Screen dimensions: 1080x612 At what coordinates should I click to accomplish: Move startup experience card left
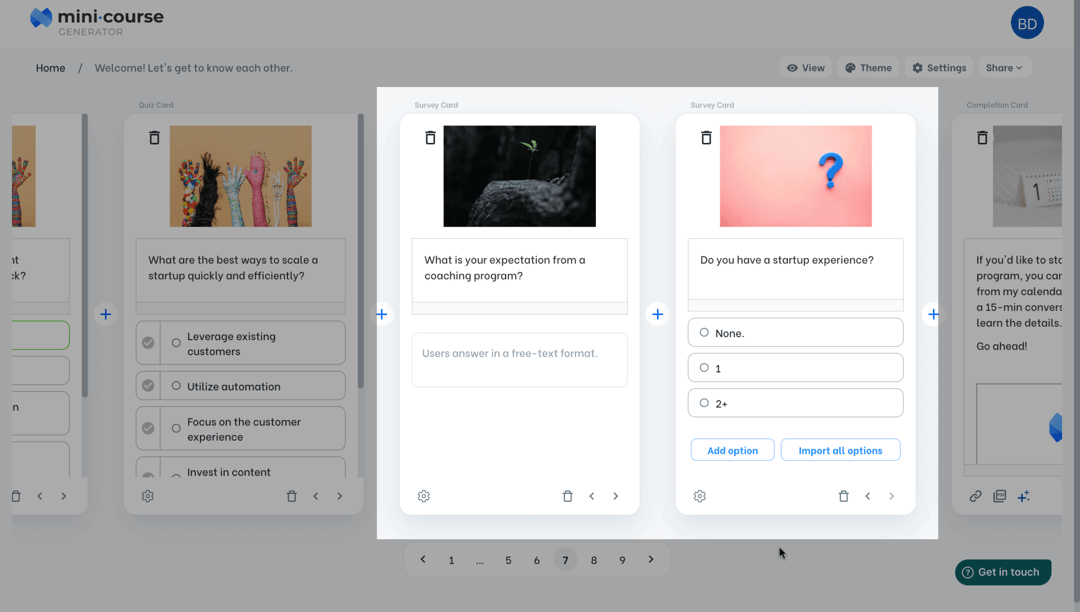[868, 496]
